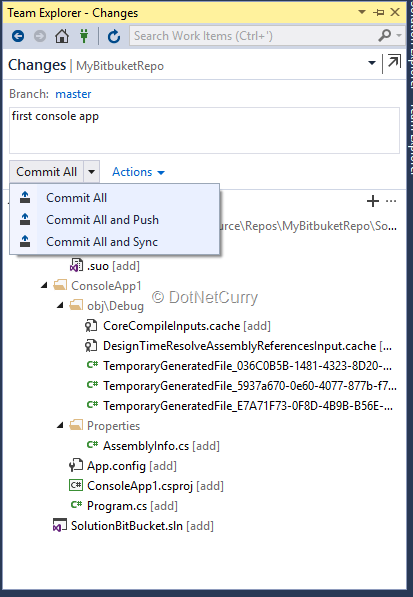Open the Changes page dropdown arrow
Screen dimensions: 413x597
point(372,63)
